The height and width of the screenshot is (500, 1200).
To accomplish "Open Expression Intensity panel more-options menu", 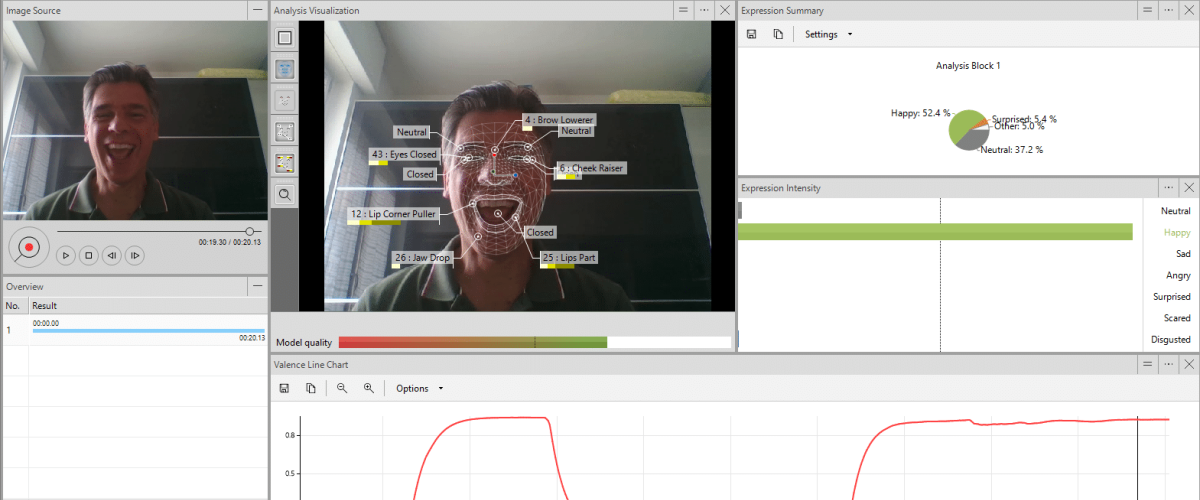I will [1168, 187].
